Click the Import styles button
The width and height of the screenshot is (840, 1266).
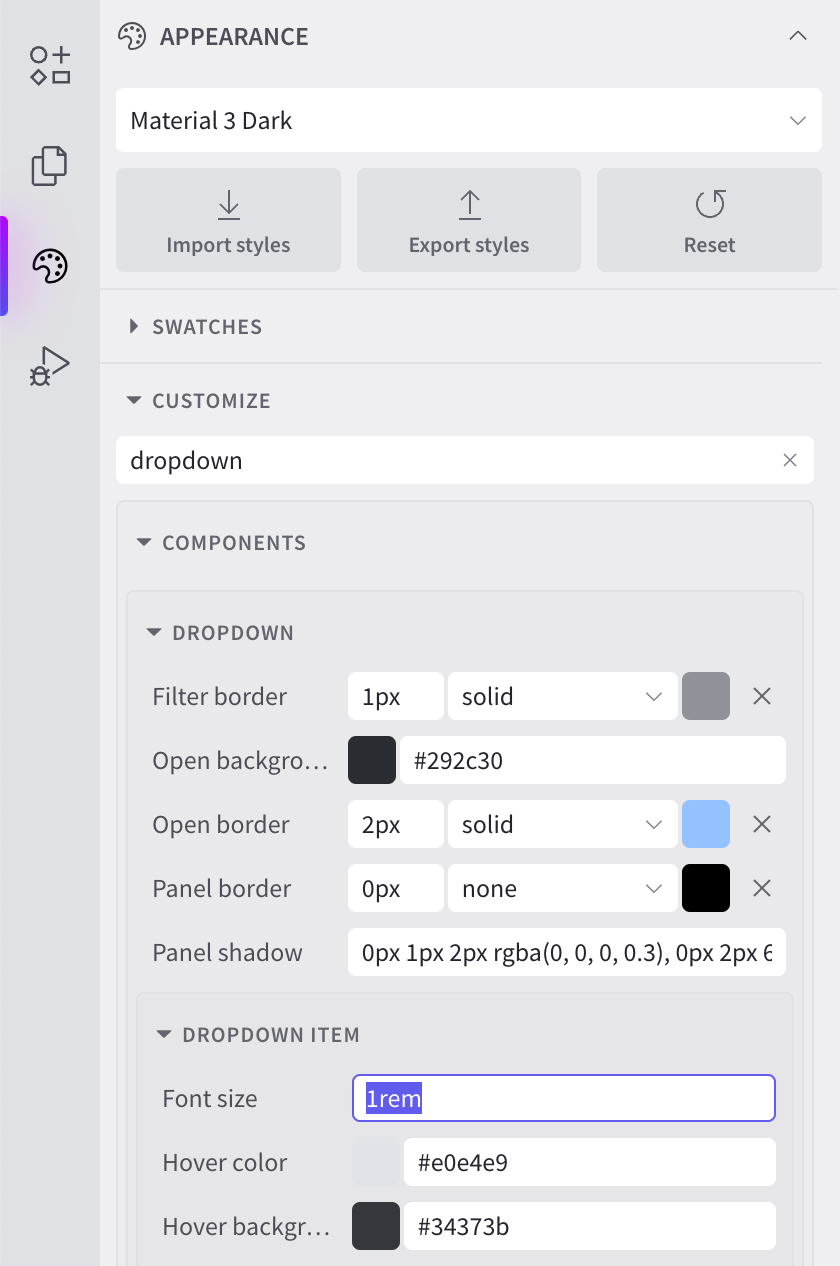pyautogui.click(x=228, y=219)
